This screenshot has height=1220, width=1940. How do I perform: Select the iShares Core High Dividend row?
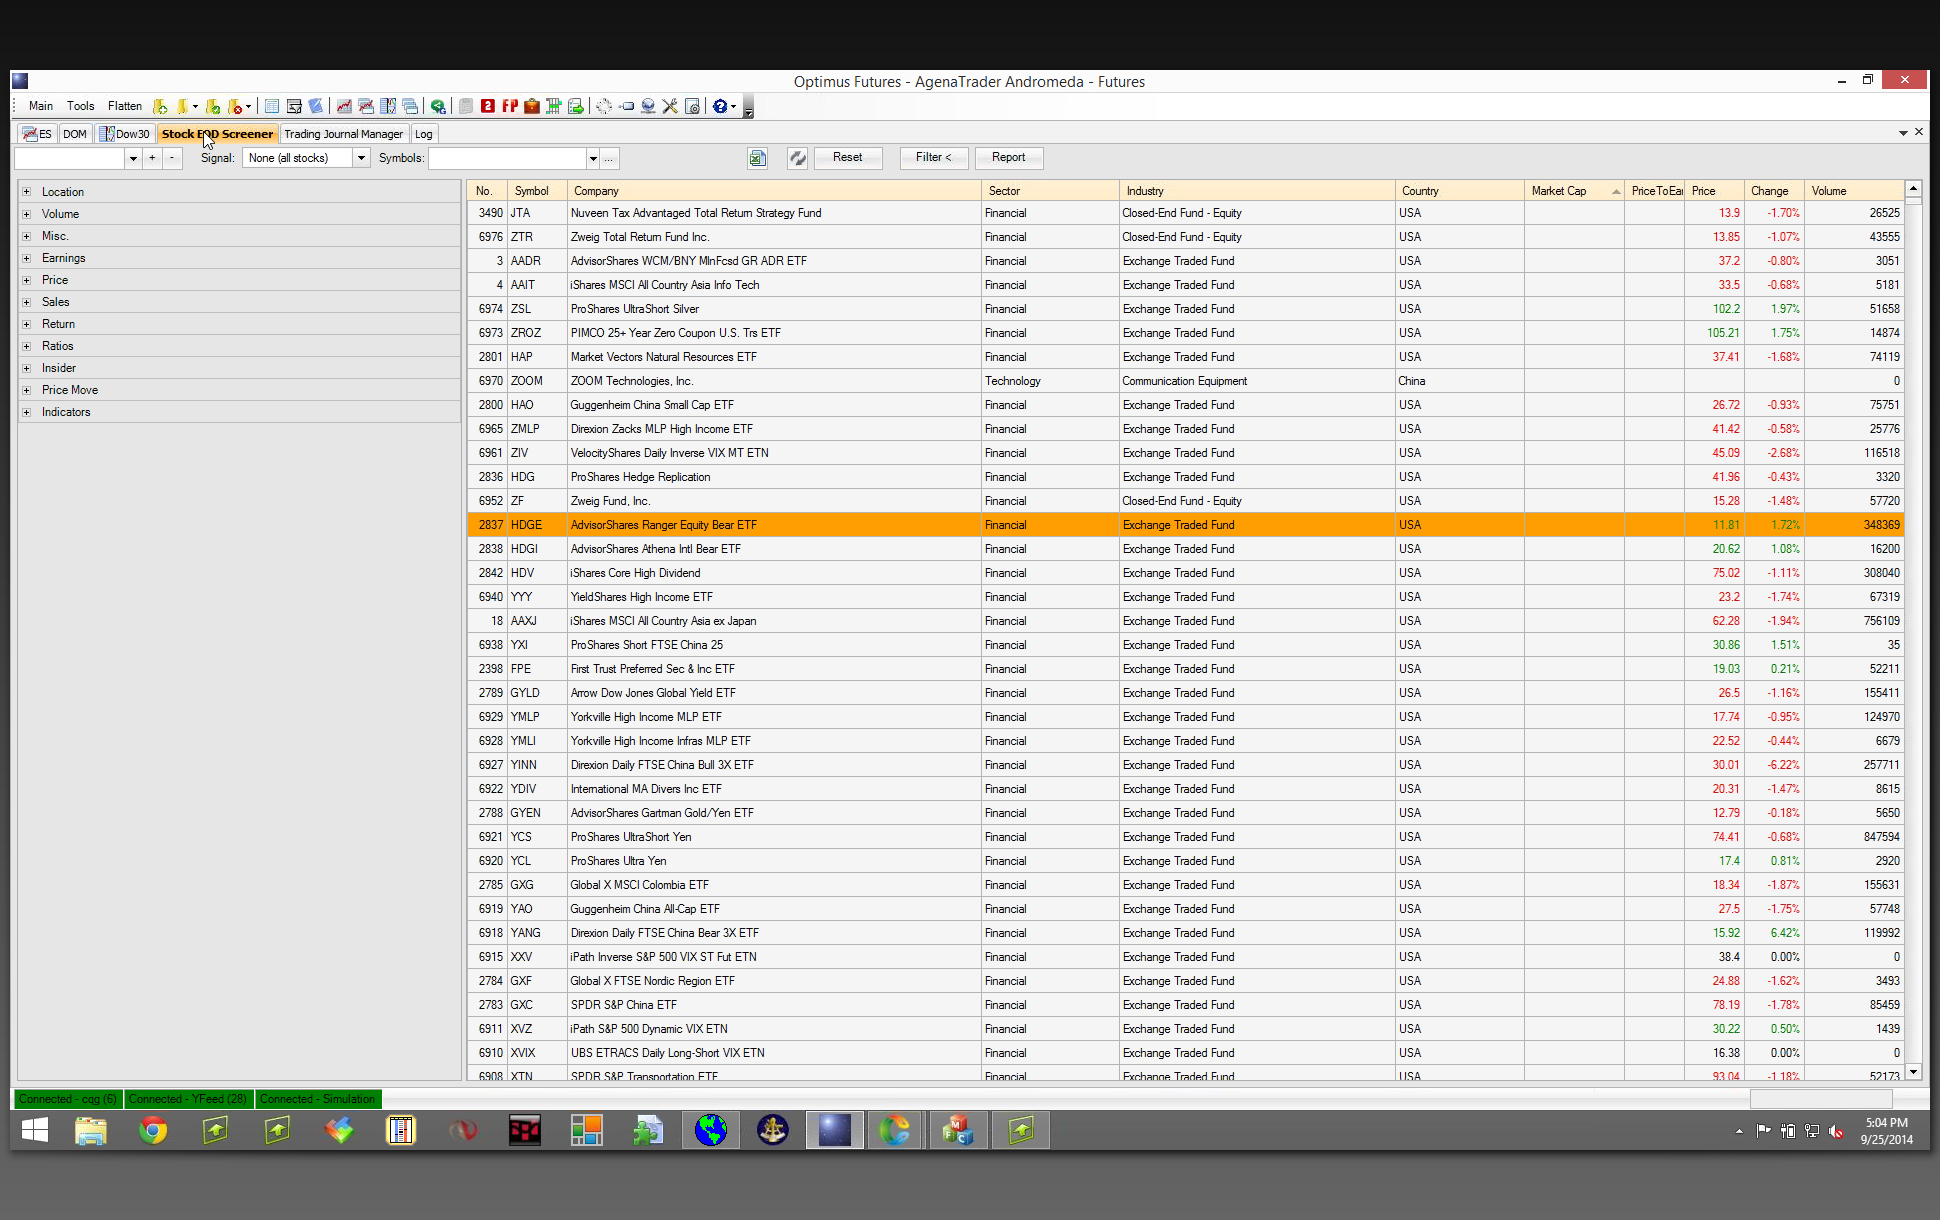point(1185,573)
